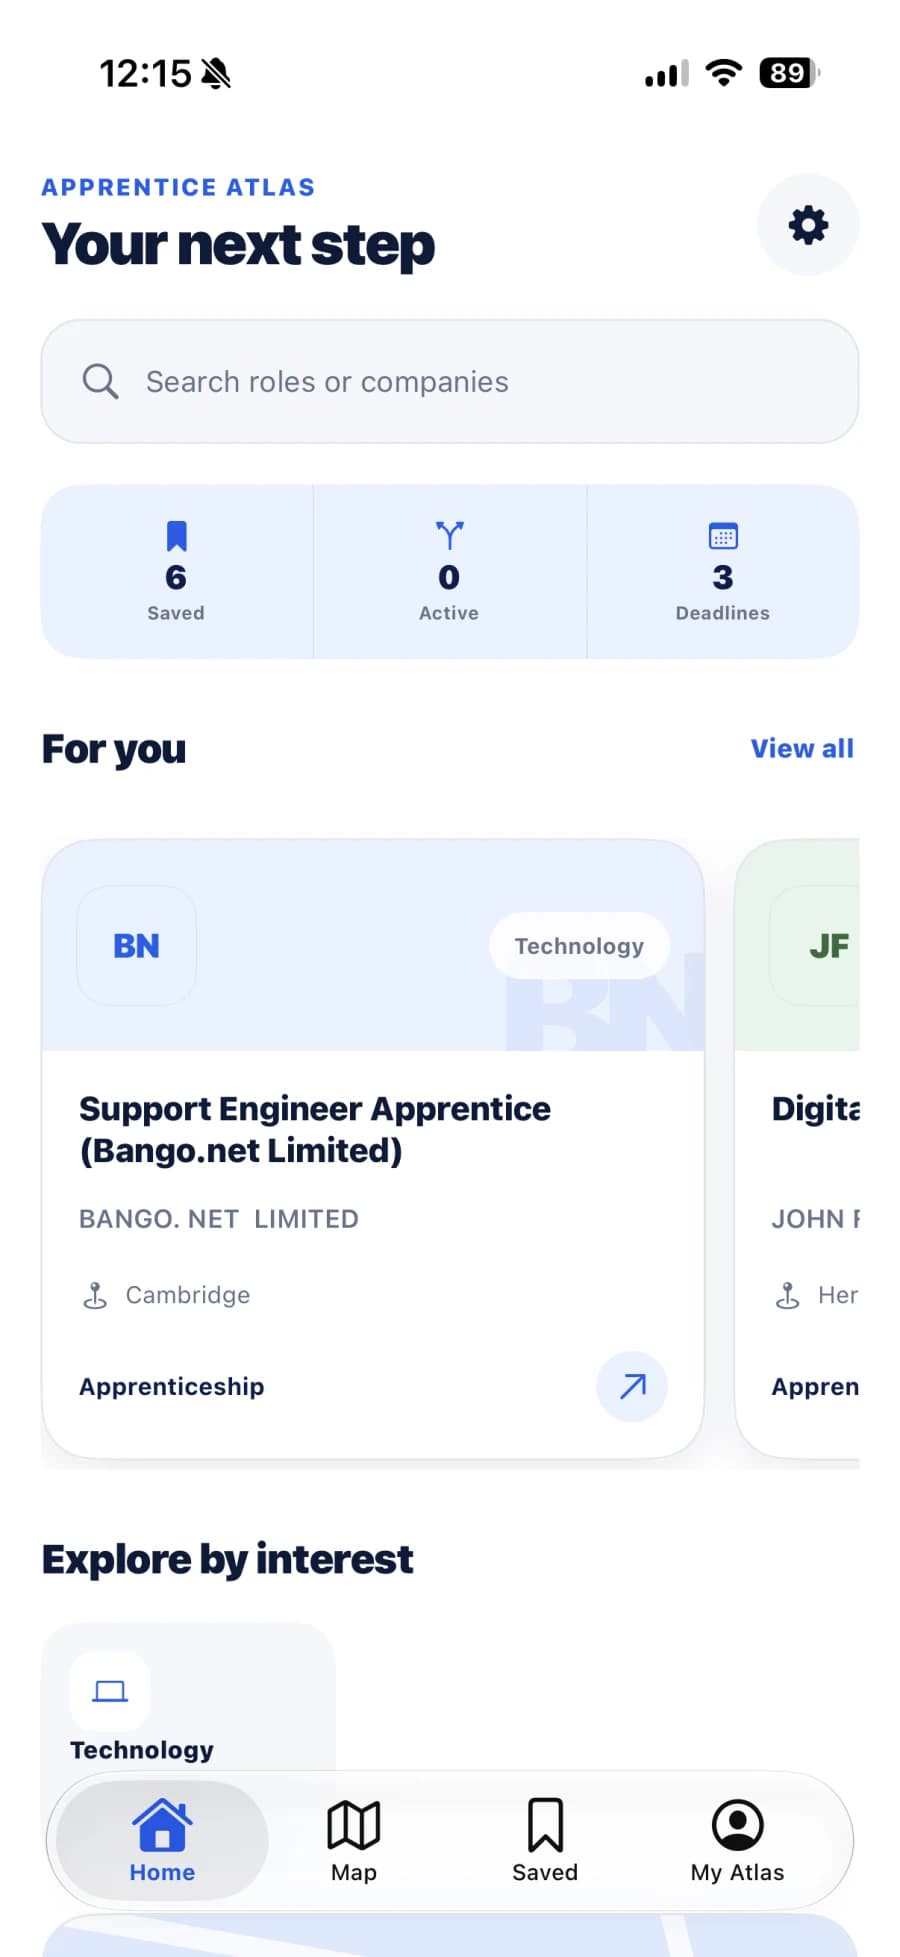Focus the Search roles or companies field
Screen dimensions: 900x1957
click(449, 381)
